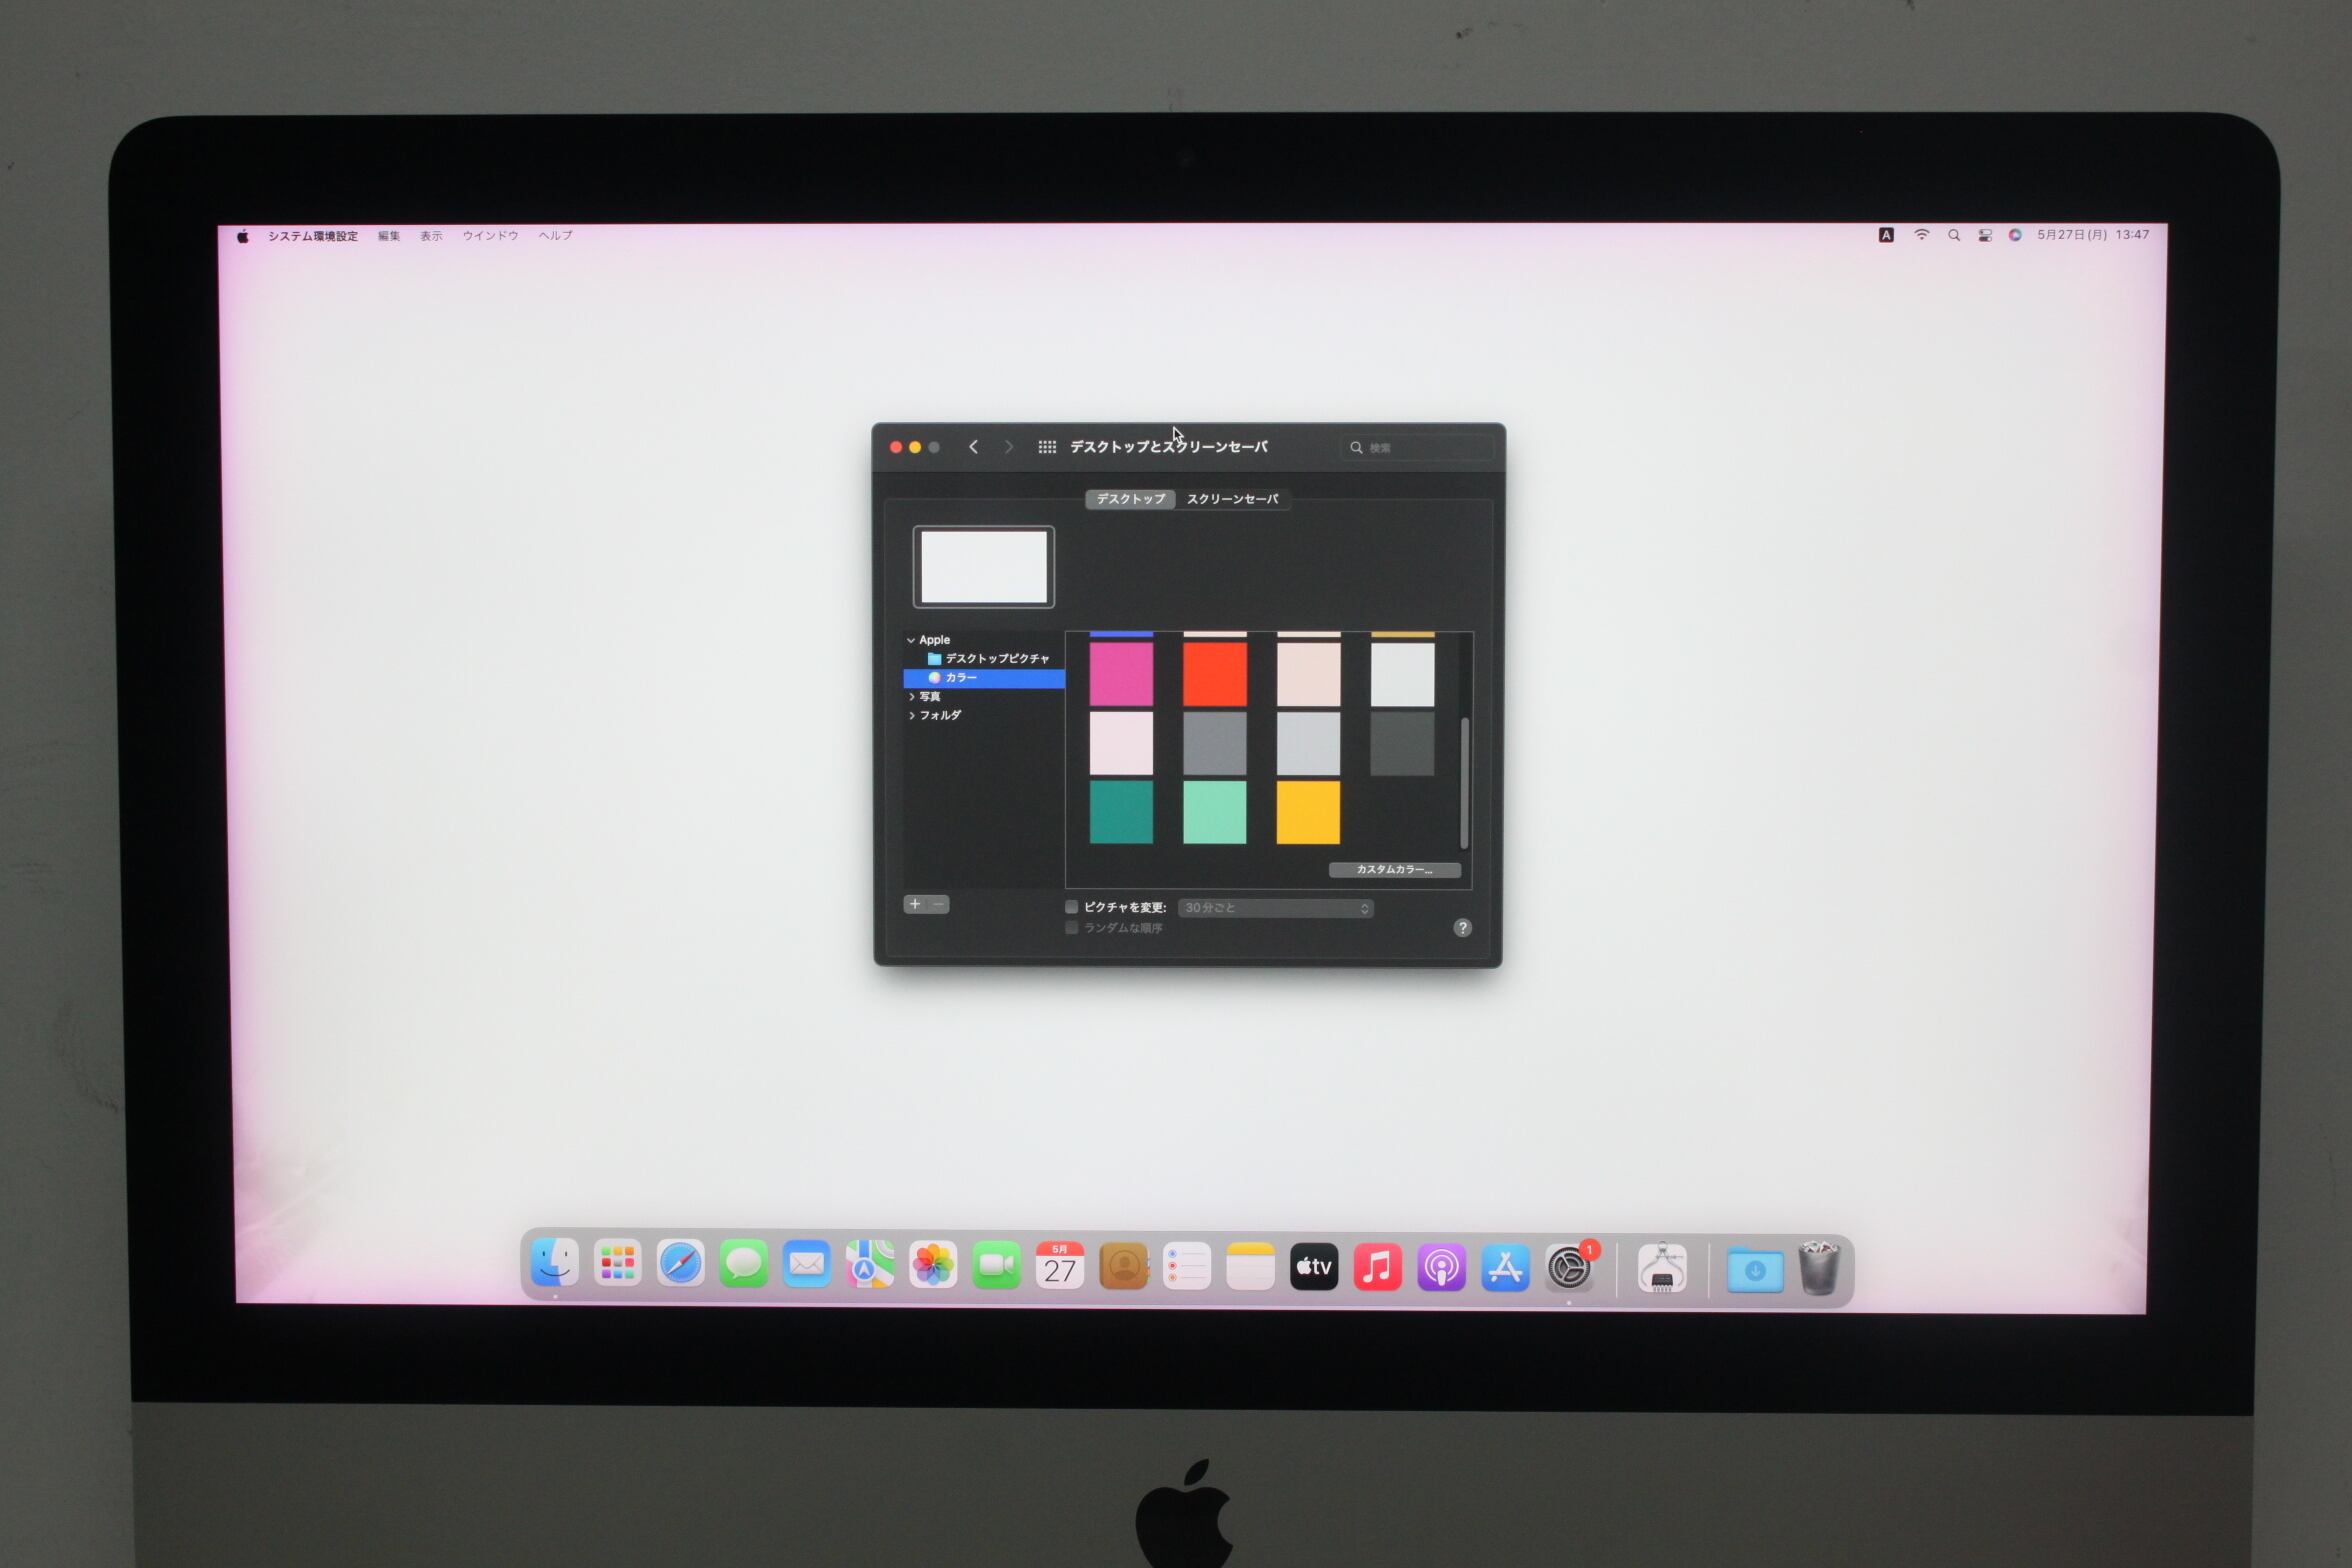The image size is (2352, 1568).
Task: Expand the フォルダ sidebar section
Action: [911, 716]
